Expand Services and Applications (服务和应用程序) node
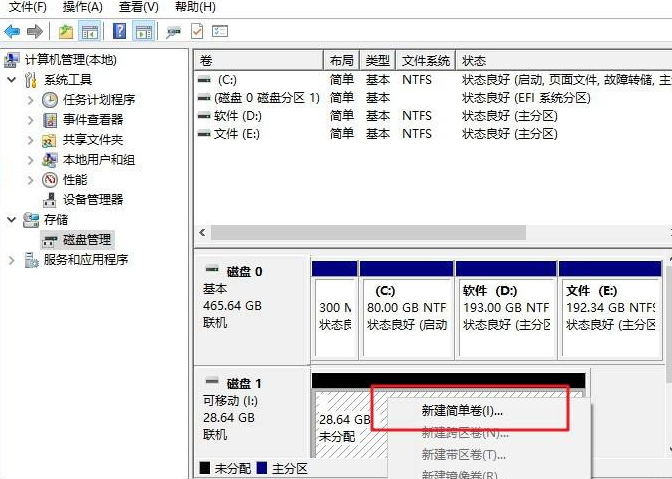 click(x=12, y=259)
